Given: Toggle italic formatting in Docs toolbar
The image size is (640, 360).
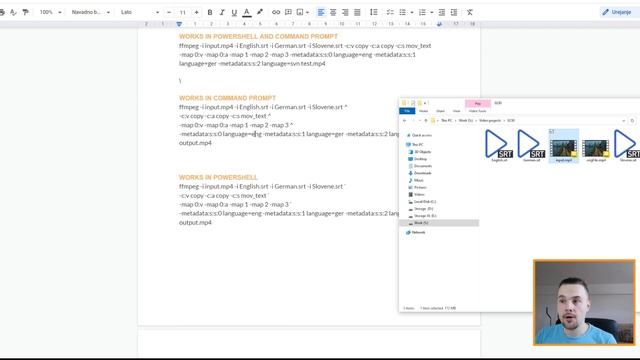Looking at the screenshot, I should (x=222, y=12).
